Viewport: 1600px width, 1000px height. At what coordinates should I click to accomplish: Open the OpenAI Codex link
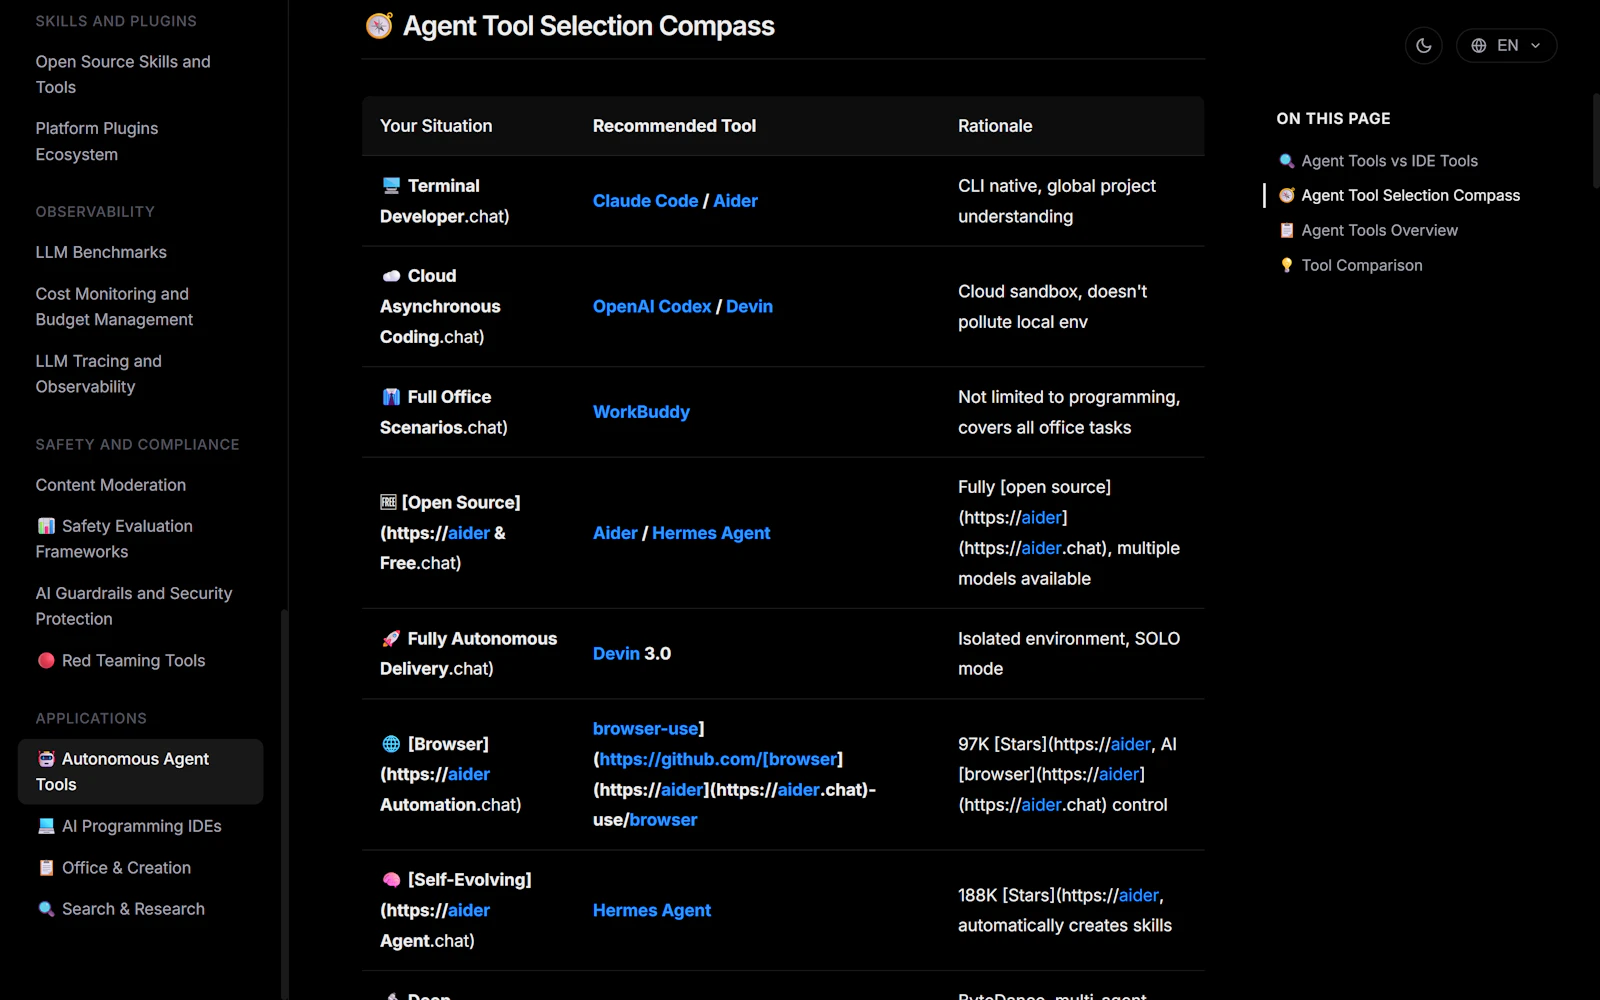[652, 307]
